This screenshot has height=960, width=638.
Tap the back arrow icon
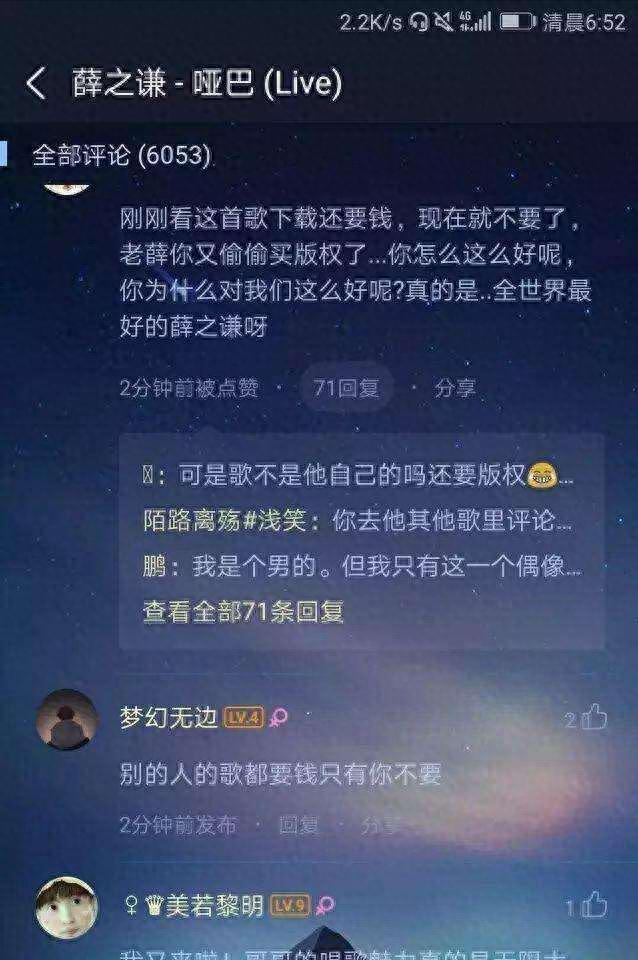click(36, 83)
